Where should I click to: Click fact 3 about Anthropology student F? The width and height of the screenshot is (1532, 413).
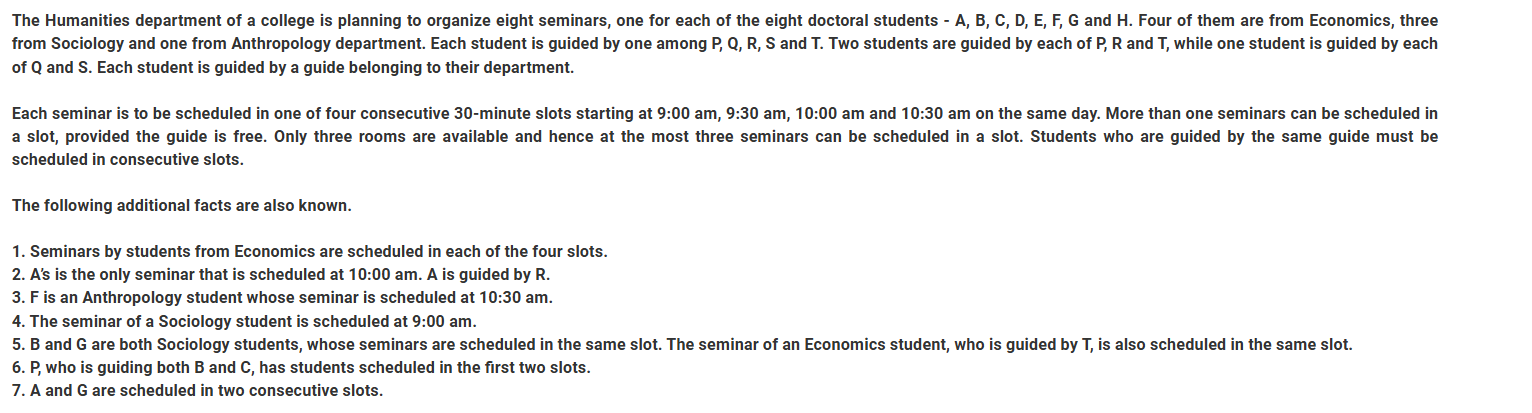point(282,298)
